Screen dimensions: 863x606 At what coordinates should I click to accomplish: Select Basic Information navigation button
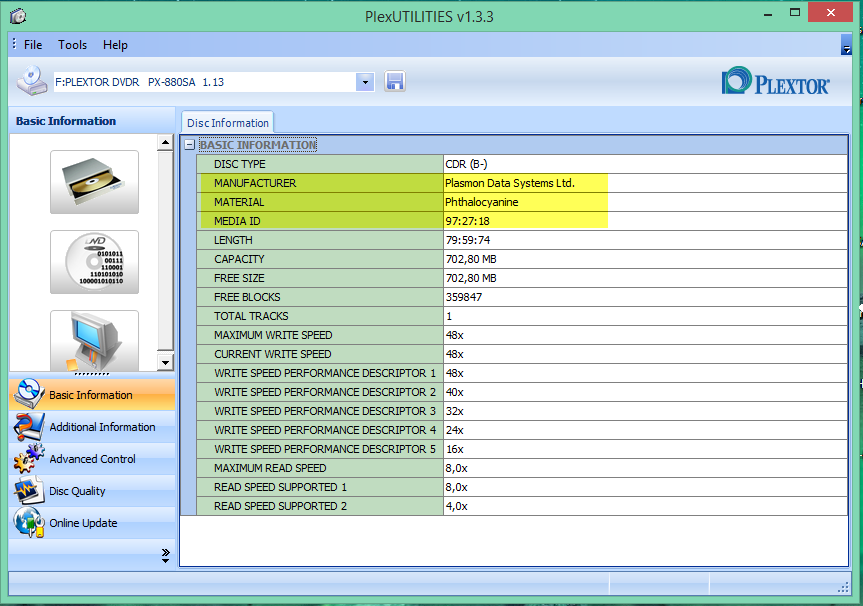92,395
